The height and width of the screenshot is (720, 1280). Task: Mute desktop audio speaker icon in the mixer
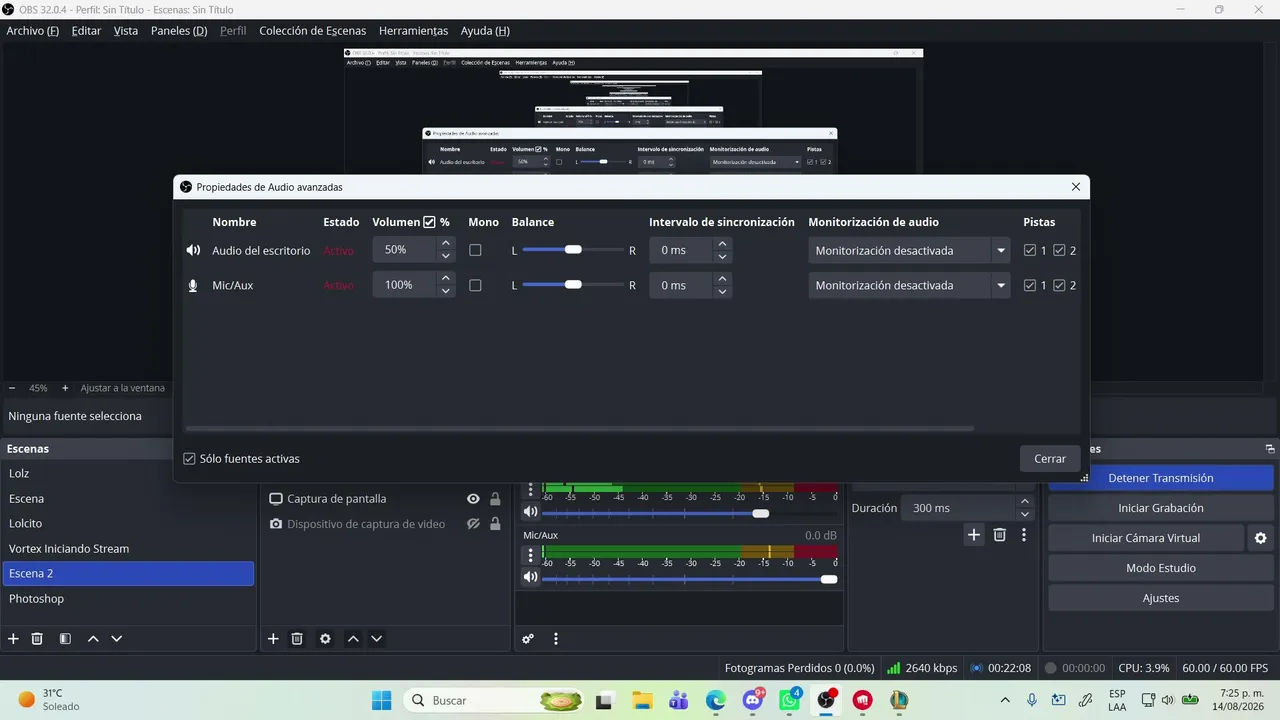click(531, 512)
